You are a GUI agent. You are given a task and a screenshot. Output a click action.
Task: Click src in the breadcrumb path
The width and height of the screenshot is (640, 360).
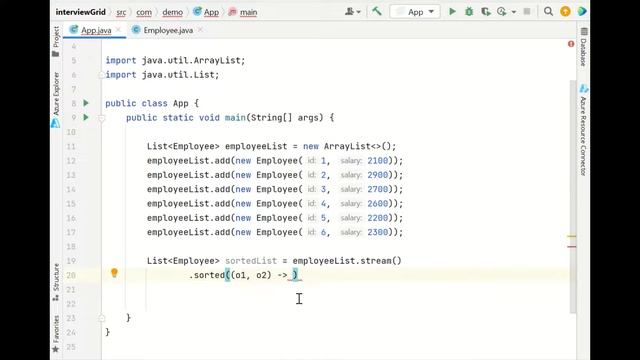tap(121, 12)
